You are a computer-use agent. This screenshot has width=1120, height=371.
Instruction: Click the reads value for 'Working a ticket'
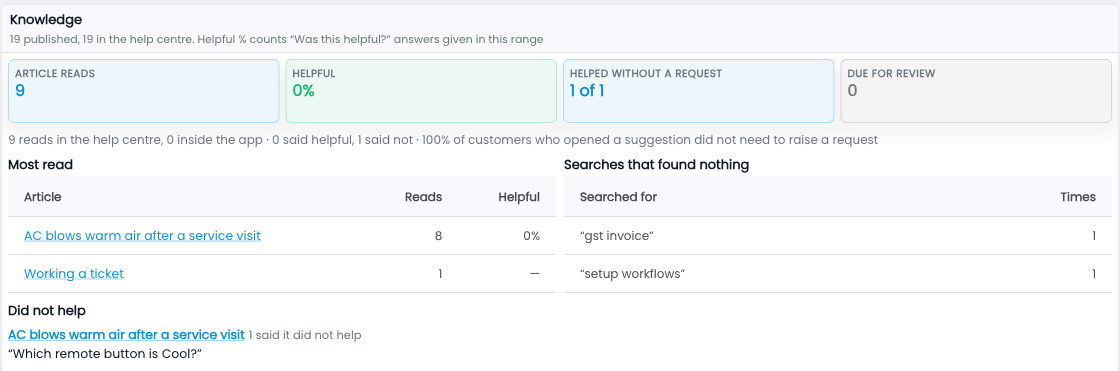pyautogui.click(x=440, y=274)
